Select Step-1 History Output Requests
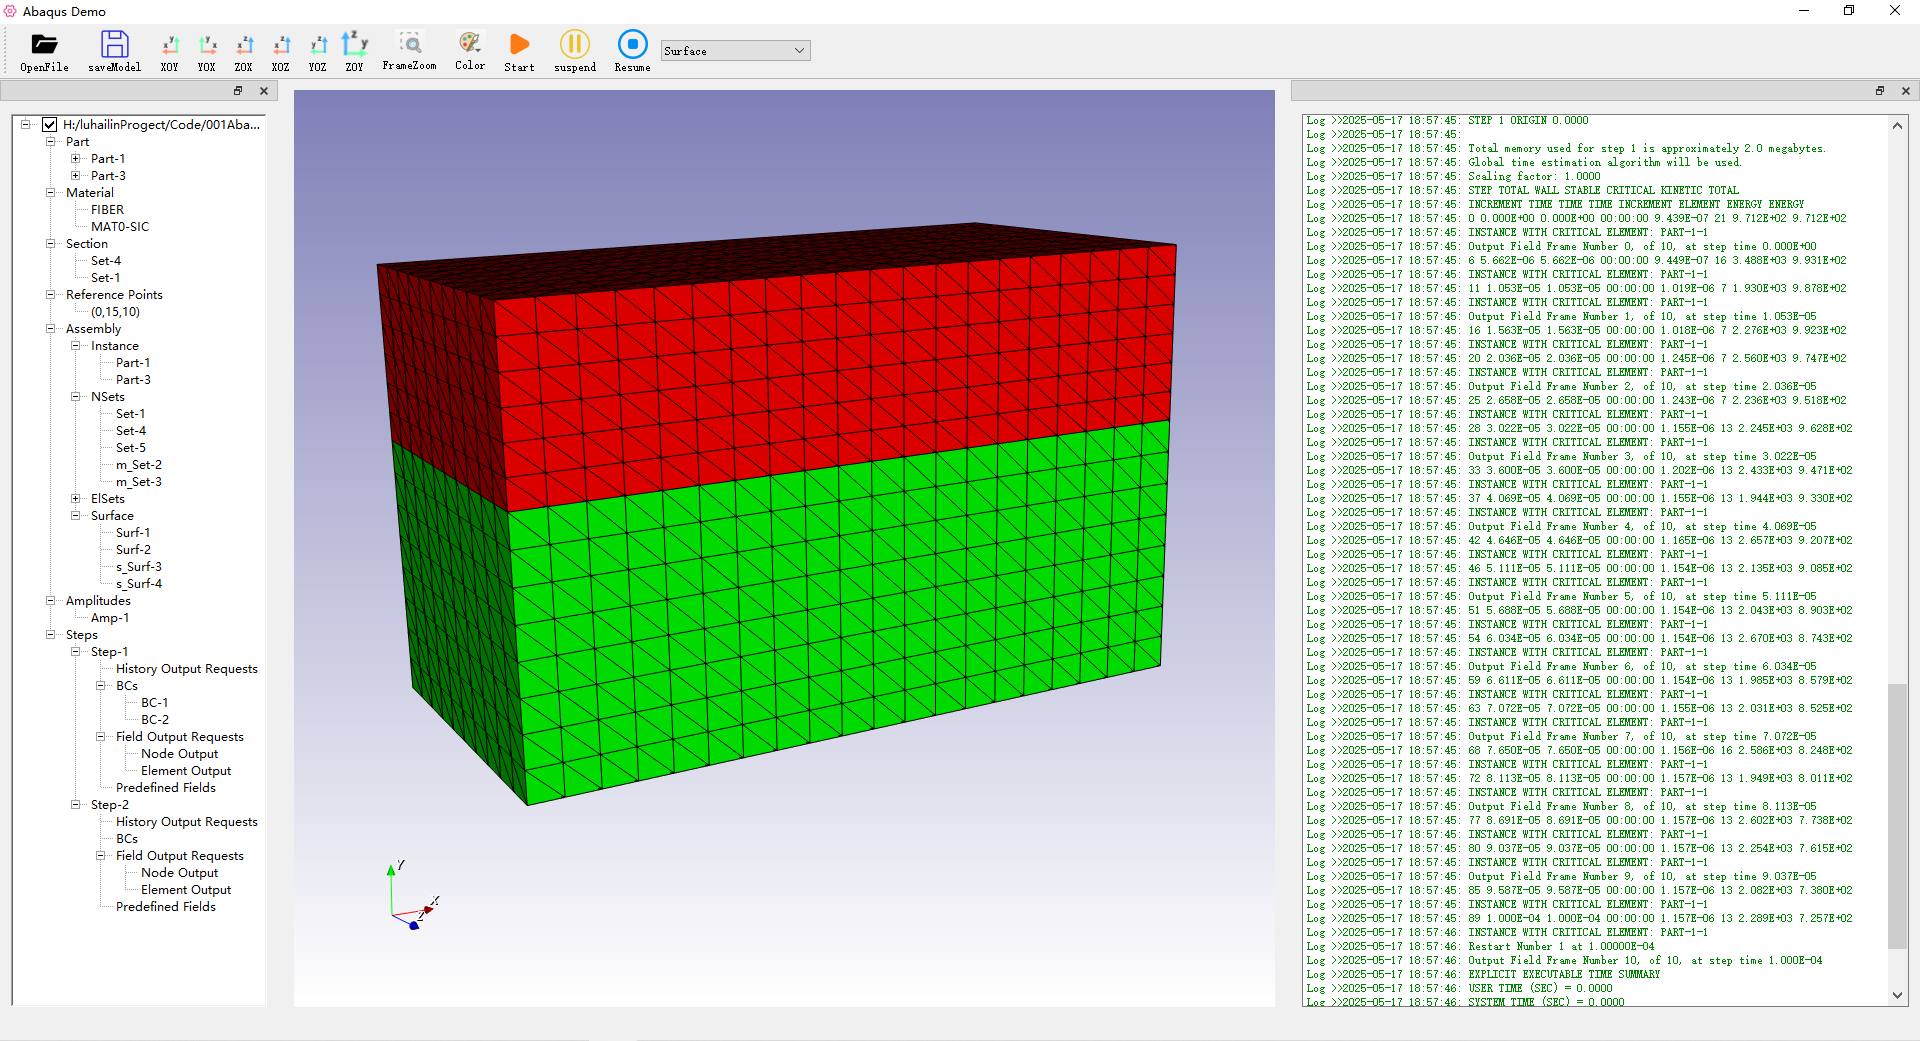The width and height of the screenshot is (1920, 1041). point(186,669)
